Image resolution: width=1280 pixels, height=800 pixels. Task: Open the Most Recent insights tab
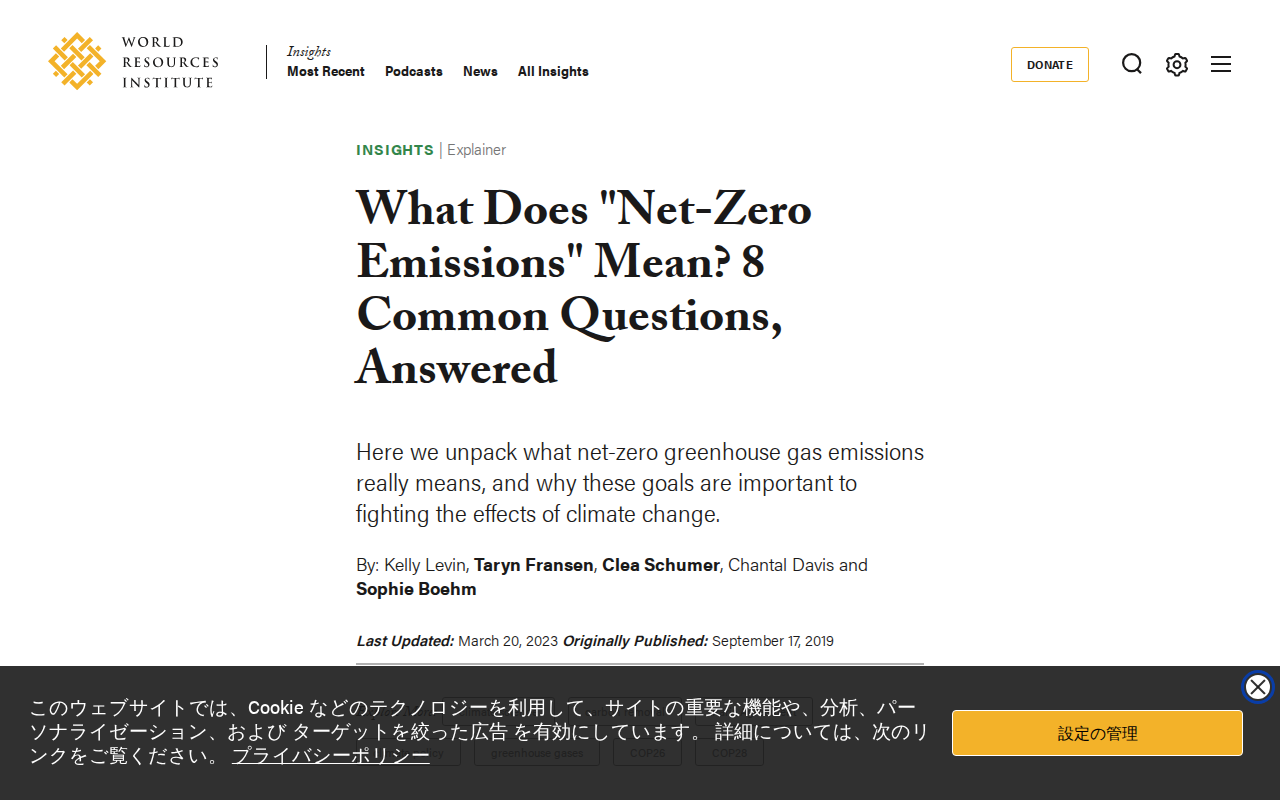tap(326, 71)
